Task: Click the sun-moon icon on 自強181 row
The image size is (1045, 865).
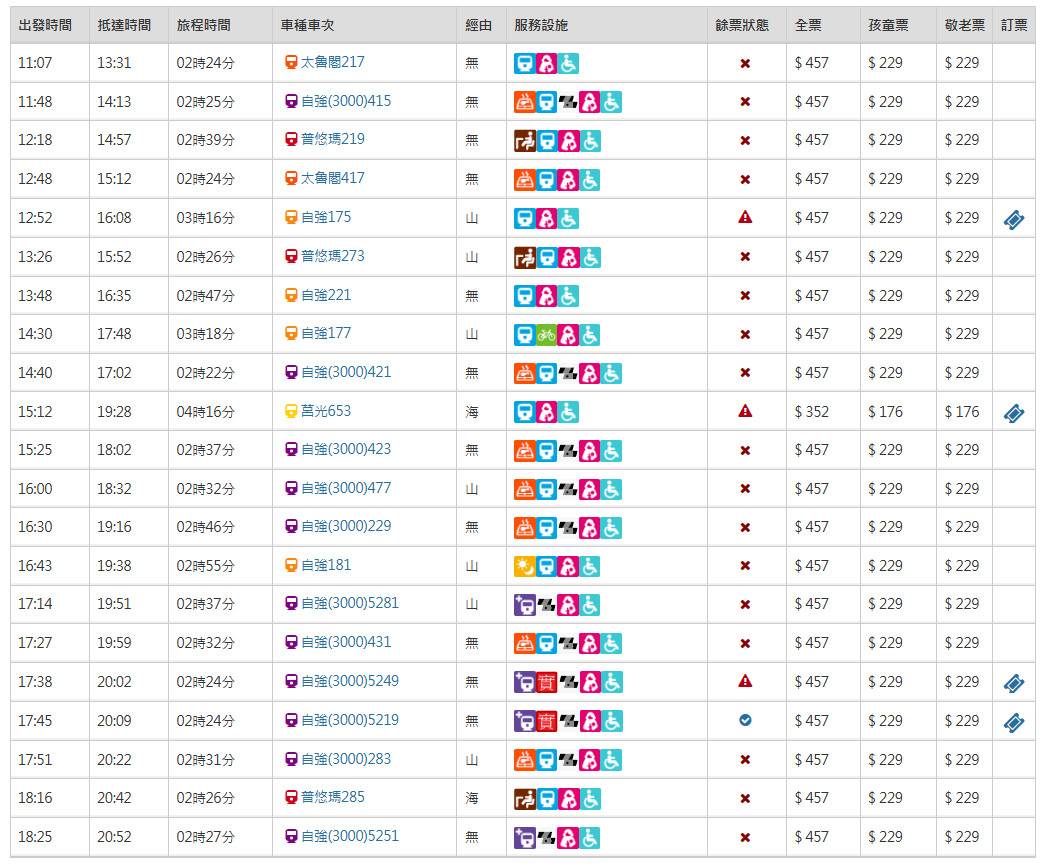Action: pyautogui.click(x=524, y=567)
